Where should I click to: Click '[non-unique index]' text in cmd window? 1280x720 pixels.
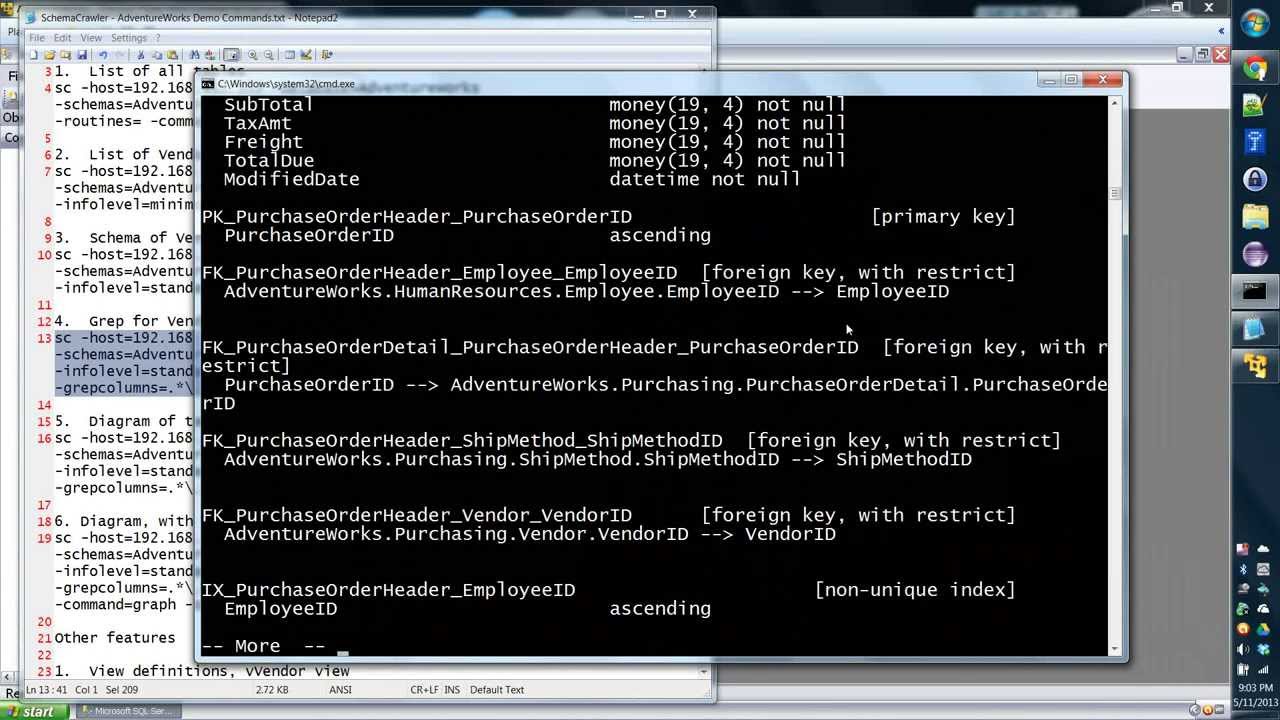915,590
